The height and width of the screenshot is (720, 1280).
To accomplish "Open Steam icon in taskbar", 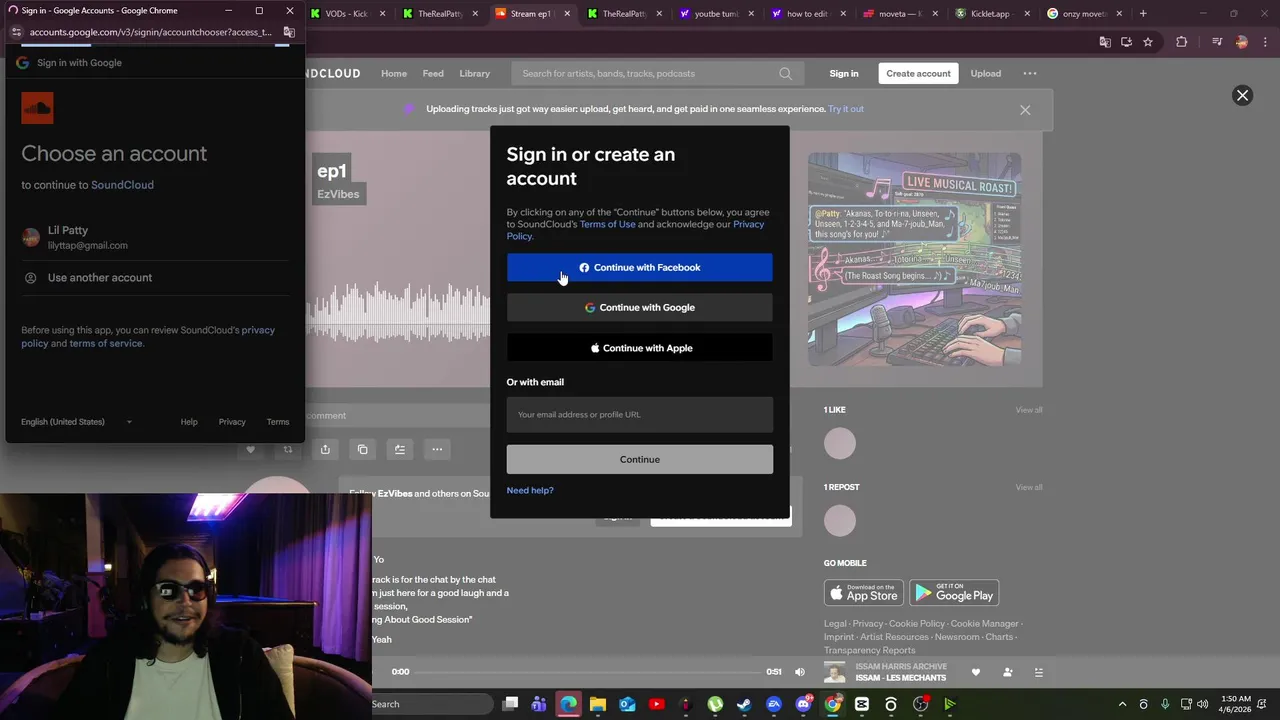I will point(744,704).
